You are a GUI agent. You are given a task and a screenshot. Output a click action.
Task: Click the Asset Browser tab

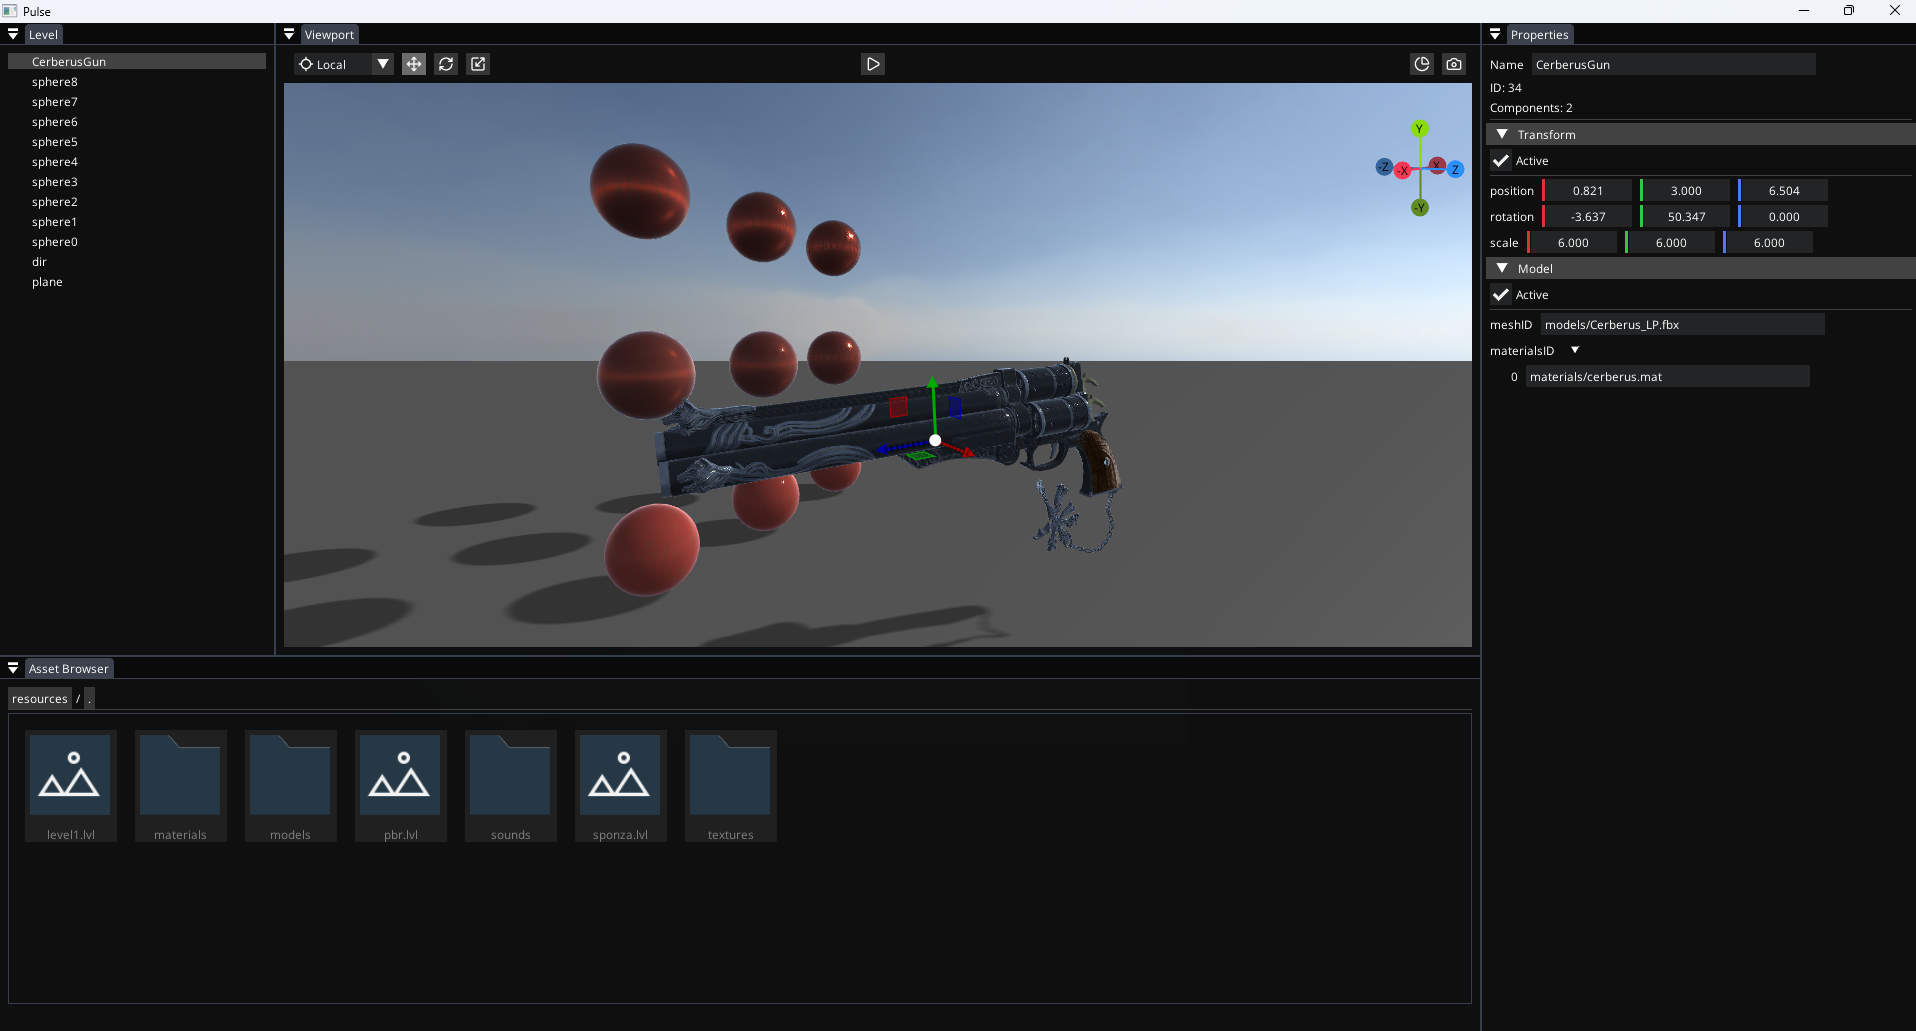[x=68, y=669]
